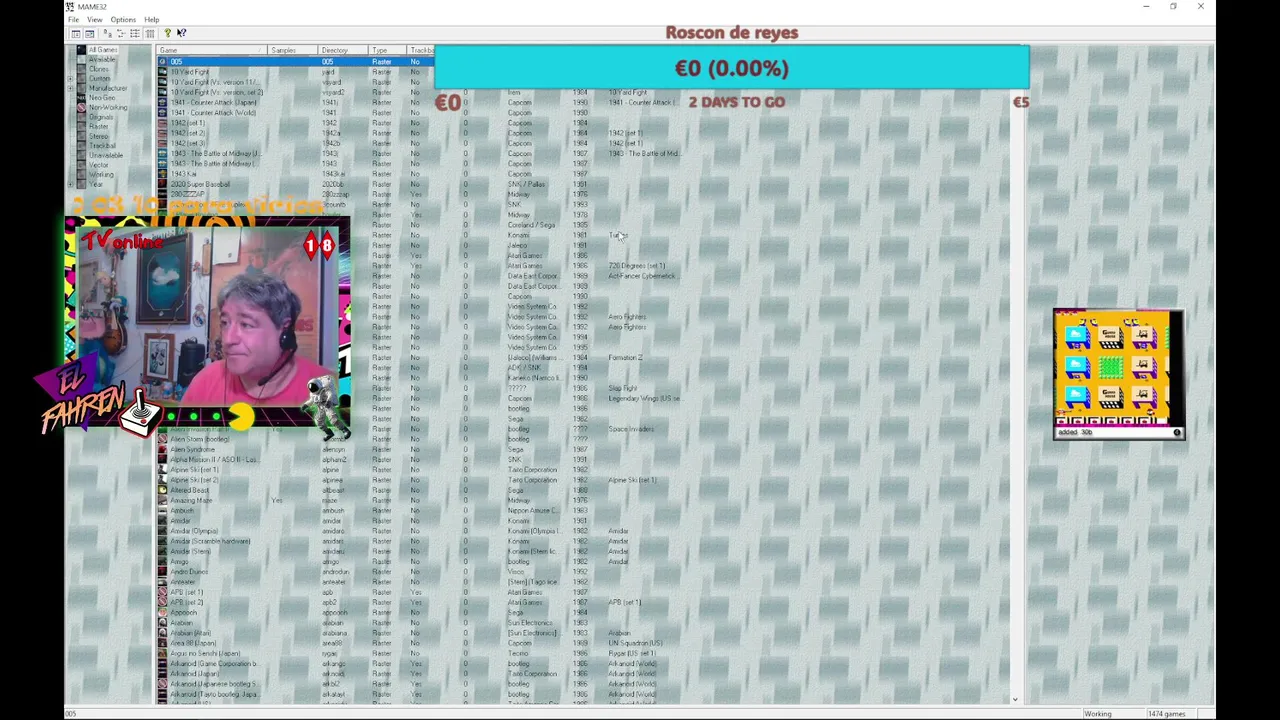Click the icon beside Andro Dunos
Screen dimensions: 1280x720
click(162, 572)
